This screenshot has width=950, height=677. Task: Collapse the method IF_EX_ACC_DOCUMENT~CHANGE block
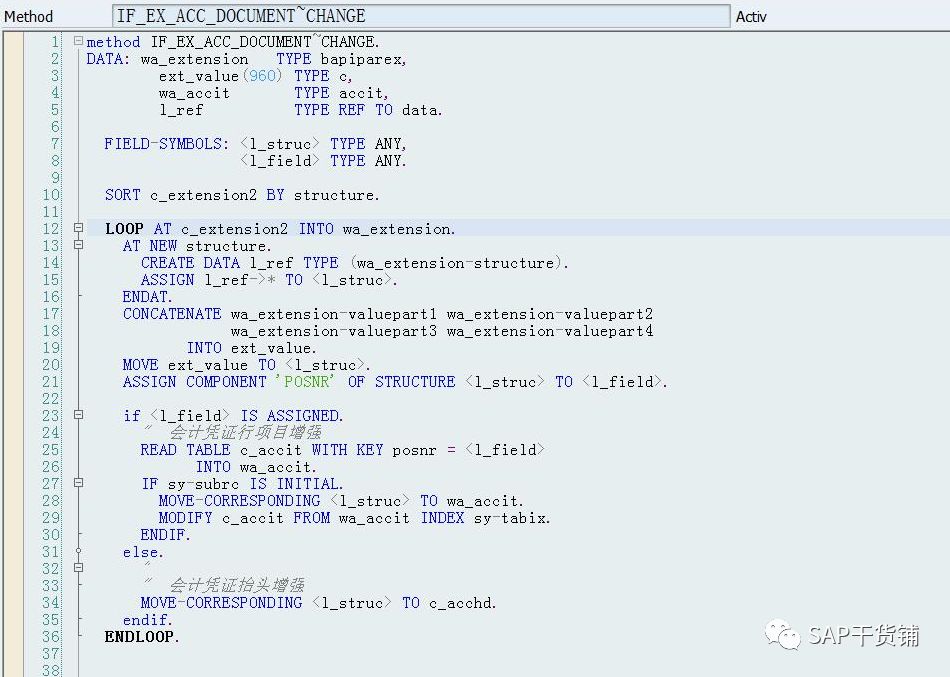click(x=77, y=41)
